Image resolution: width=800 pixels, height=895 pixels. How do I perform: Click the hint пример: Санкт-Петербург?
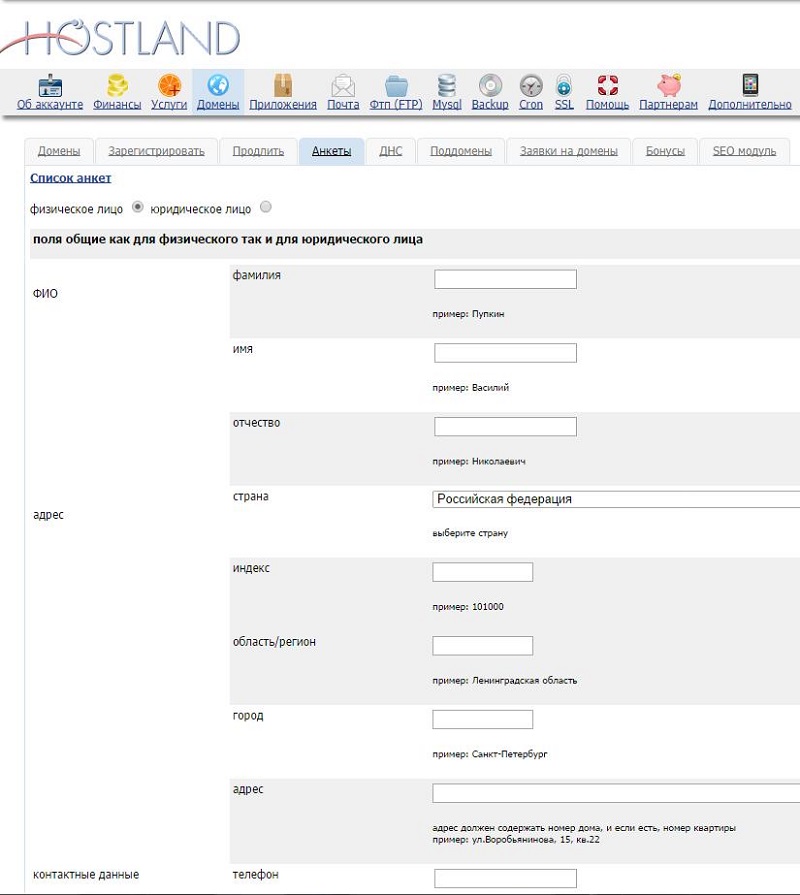pos(490,754)
